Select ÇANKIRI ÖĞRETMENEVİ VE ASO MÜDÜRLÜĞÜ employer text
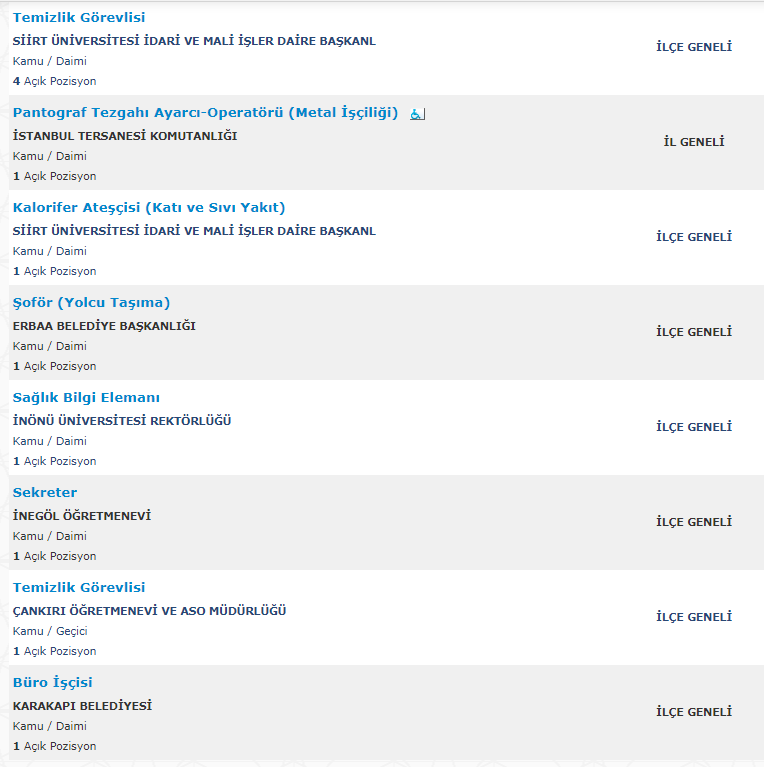 pyautogui.click(x=150, y=611)
